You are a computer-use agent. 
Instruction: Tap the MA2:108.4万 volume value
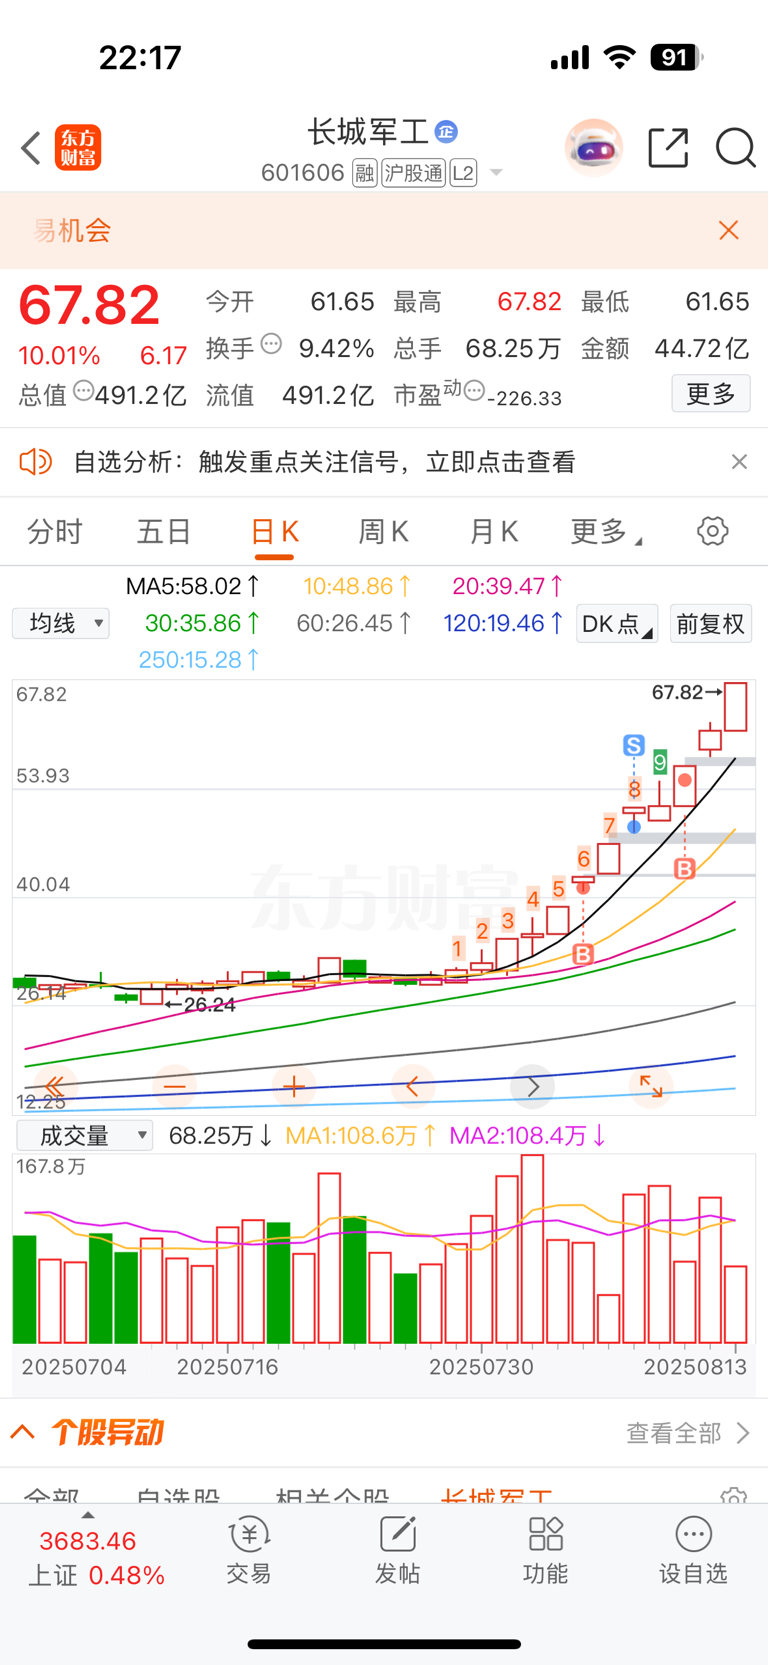528,1136
